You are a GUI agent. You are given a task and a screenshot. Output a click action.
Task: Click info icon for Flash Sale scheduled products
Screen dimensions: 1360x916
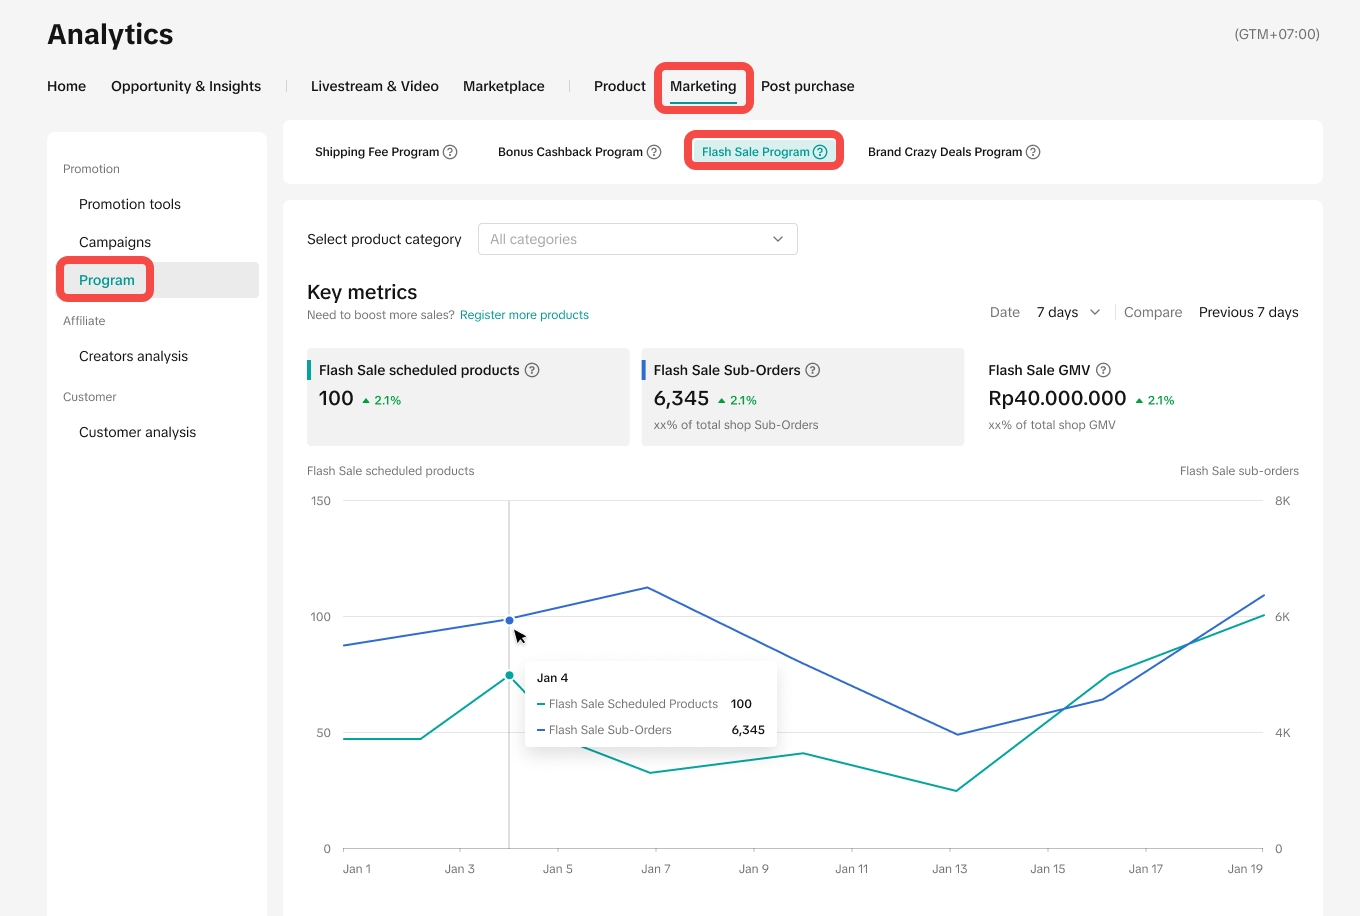click(532, 370)
